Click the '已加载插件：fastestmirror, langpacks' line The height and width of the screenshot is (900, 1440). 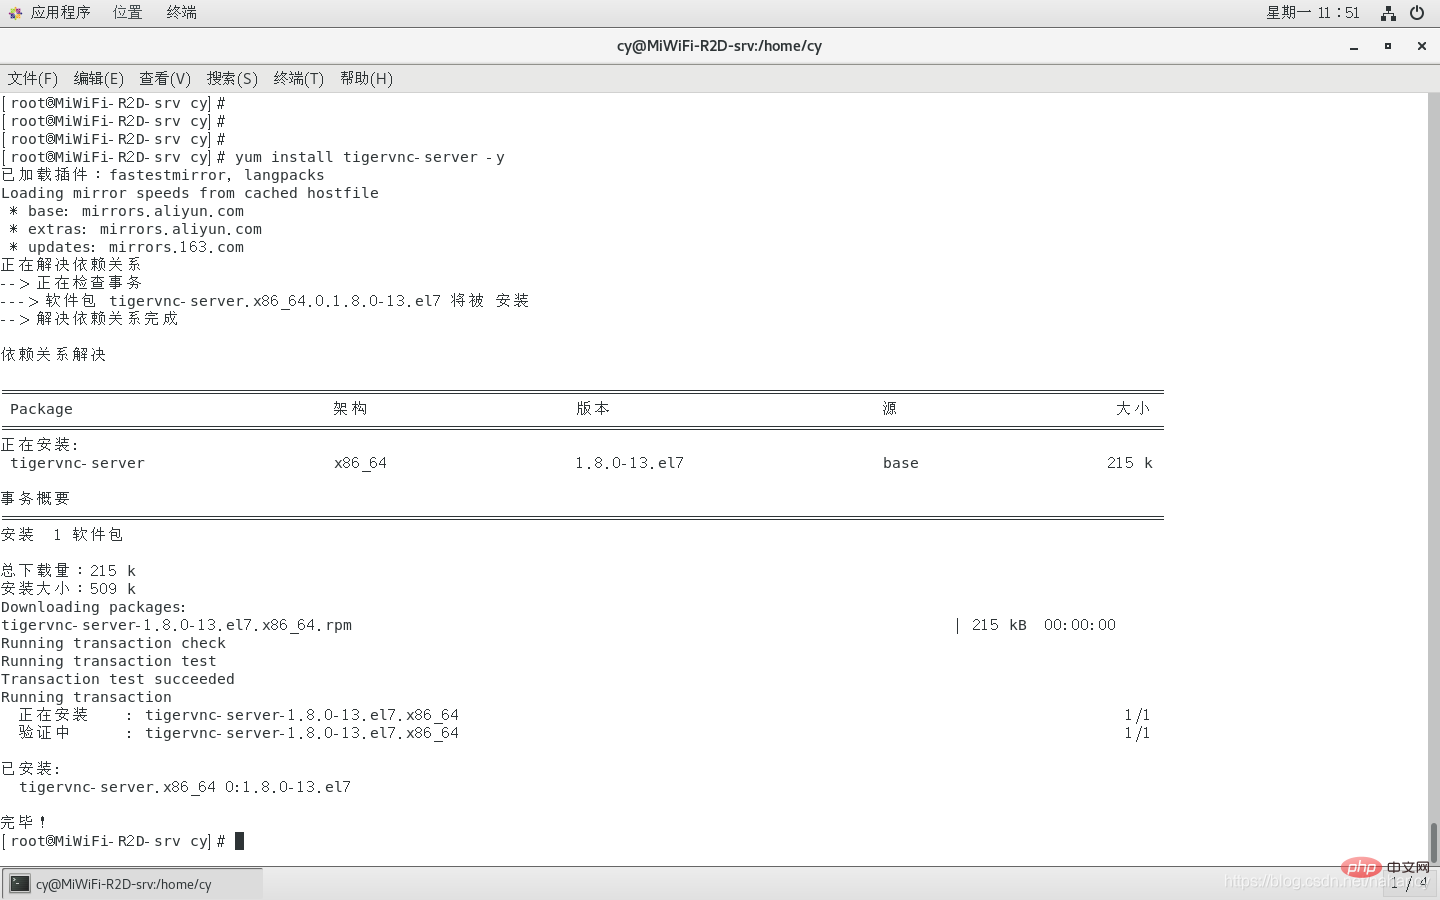point(163,175)
